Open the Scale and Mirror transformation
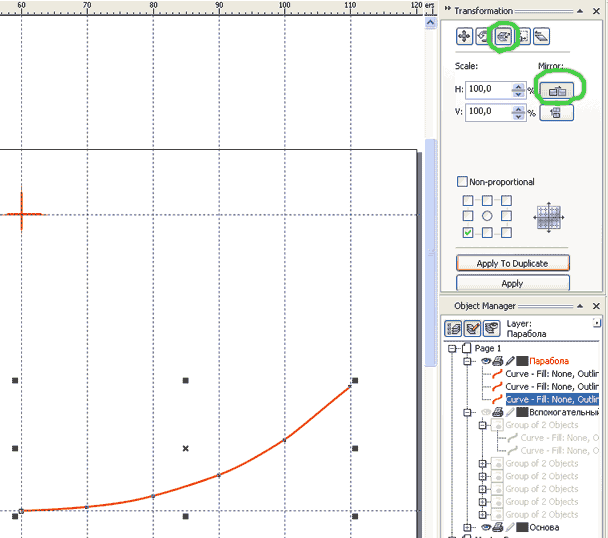 pyautogui.click(x=504, y=36)
